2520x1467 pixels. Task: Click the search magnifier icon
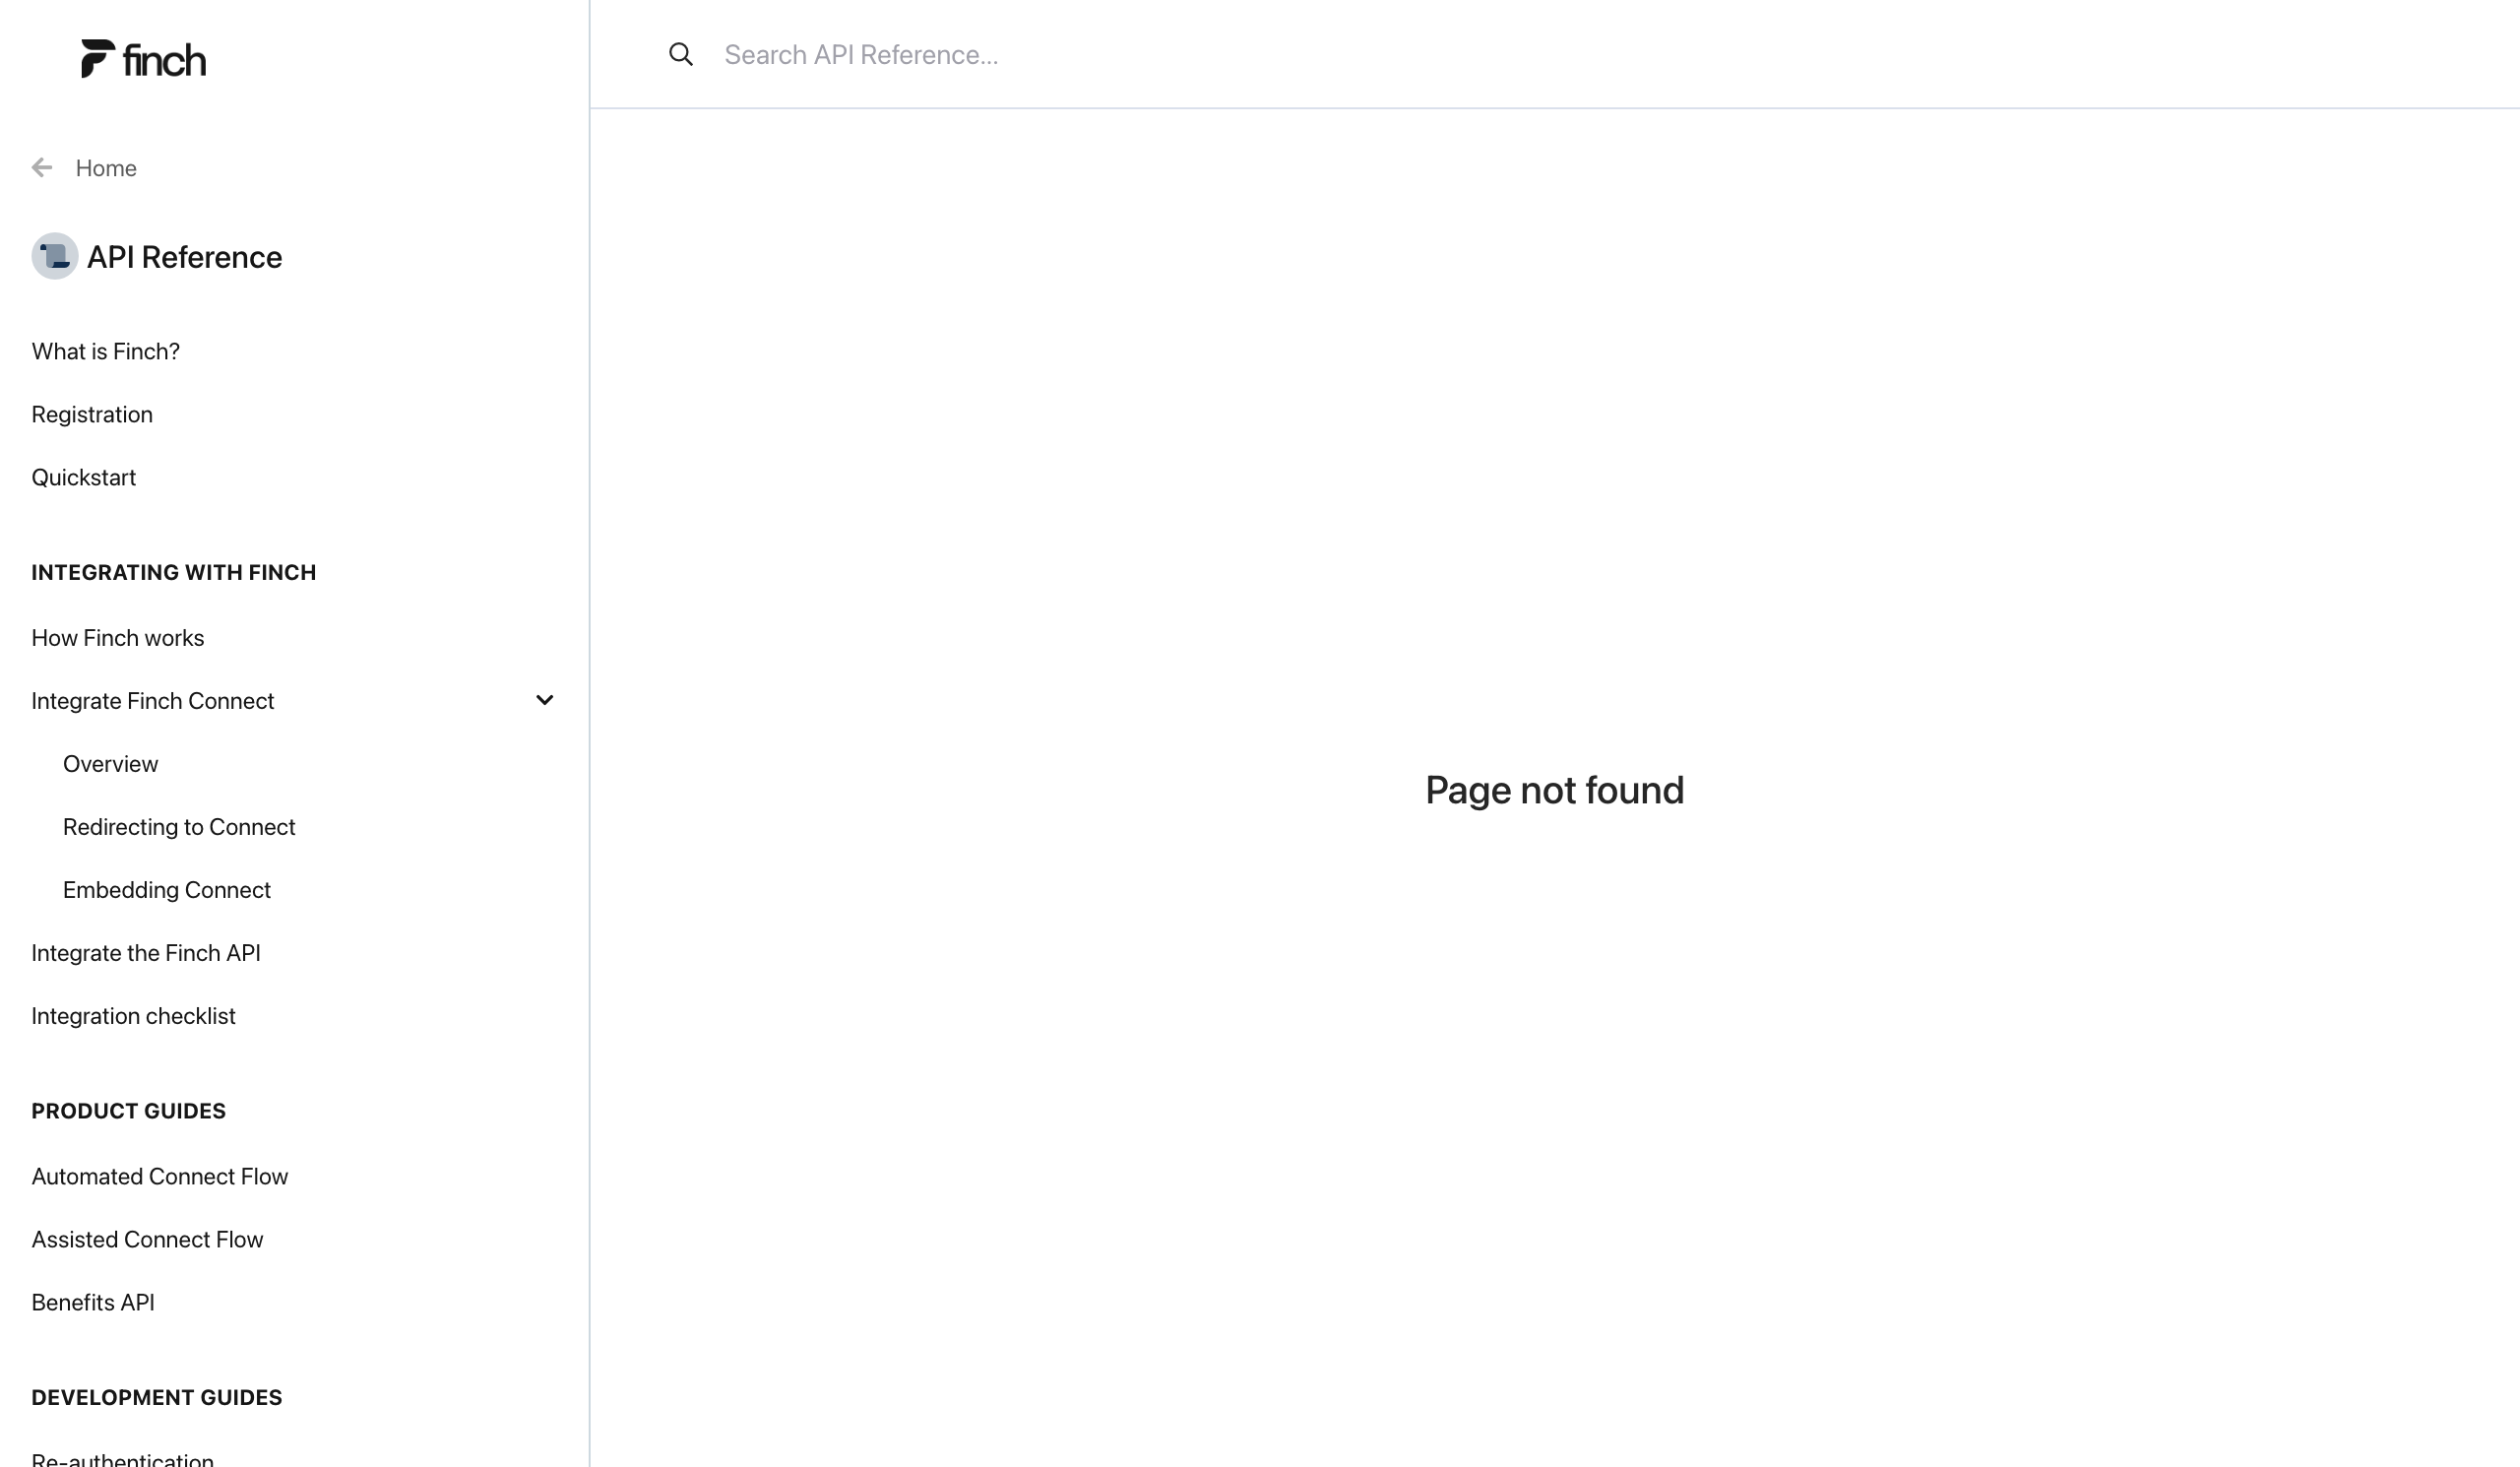(x=681, y=55)
